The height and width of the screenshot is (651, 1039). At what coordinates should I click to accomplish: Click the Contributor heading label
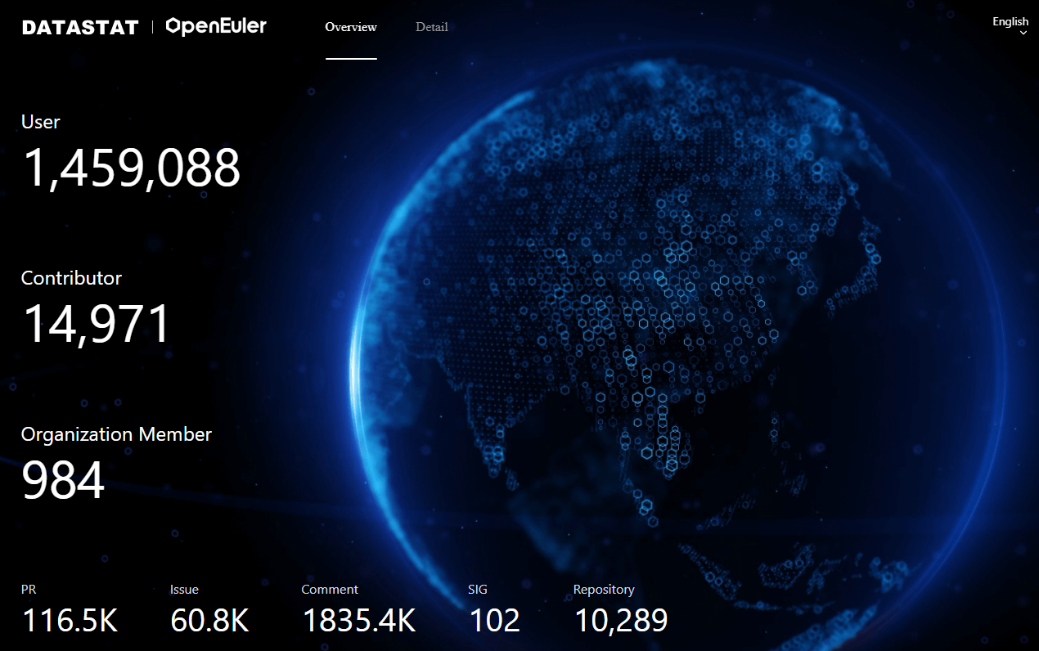click(71, 278)
